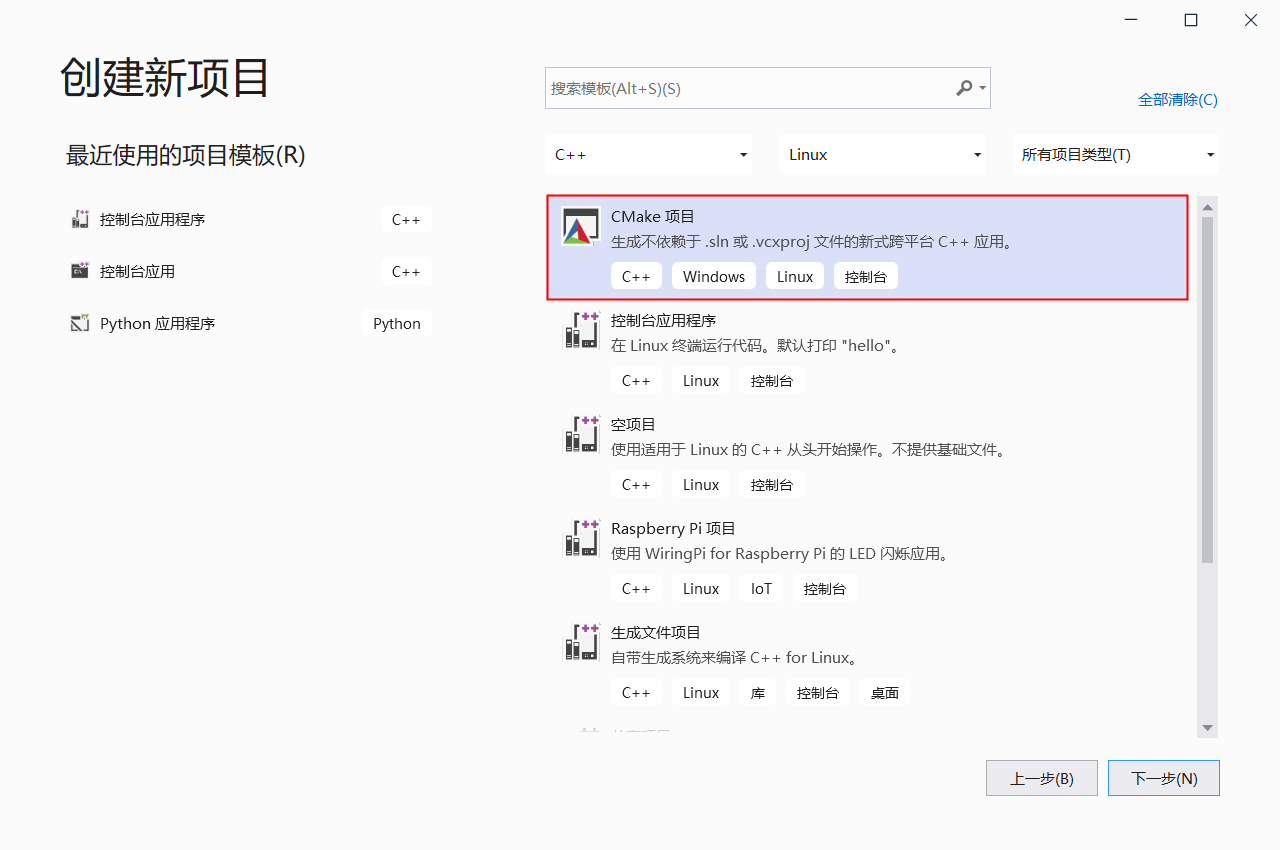This screenshot has height=850, width=1280.
Task: Click the C++ tag on CMake project
Action: click(636, 276)
